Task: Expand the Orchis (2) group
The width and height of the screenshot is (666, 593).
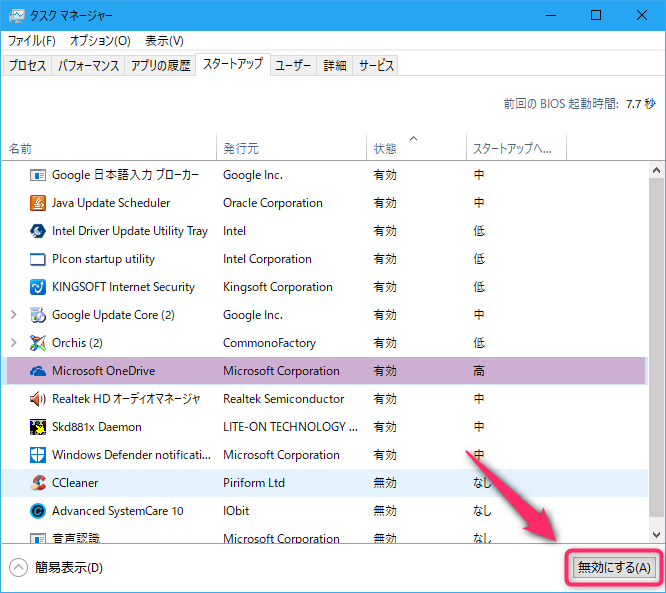Action: pos(14,343)
